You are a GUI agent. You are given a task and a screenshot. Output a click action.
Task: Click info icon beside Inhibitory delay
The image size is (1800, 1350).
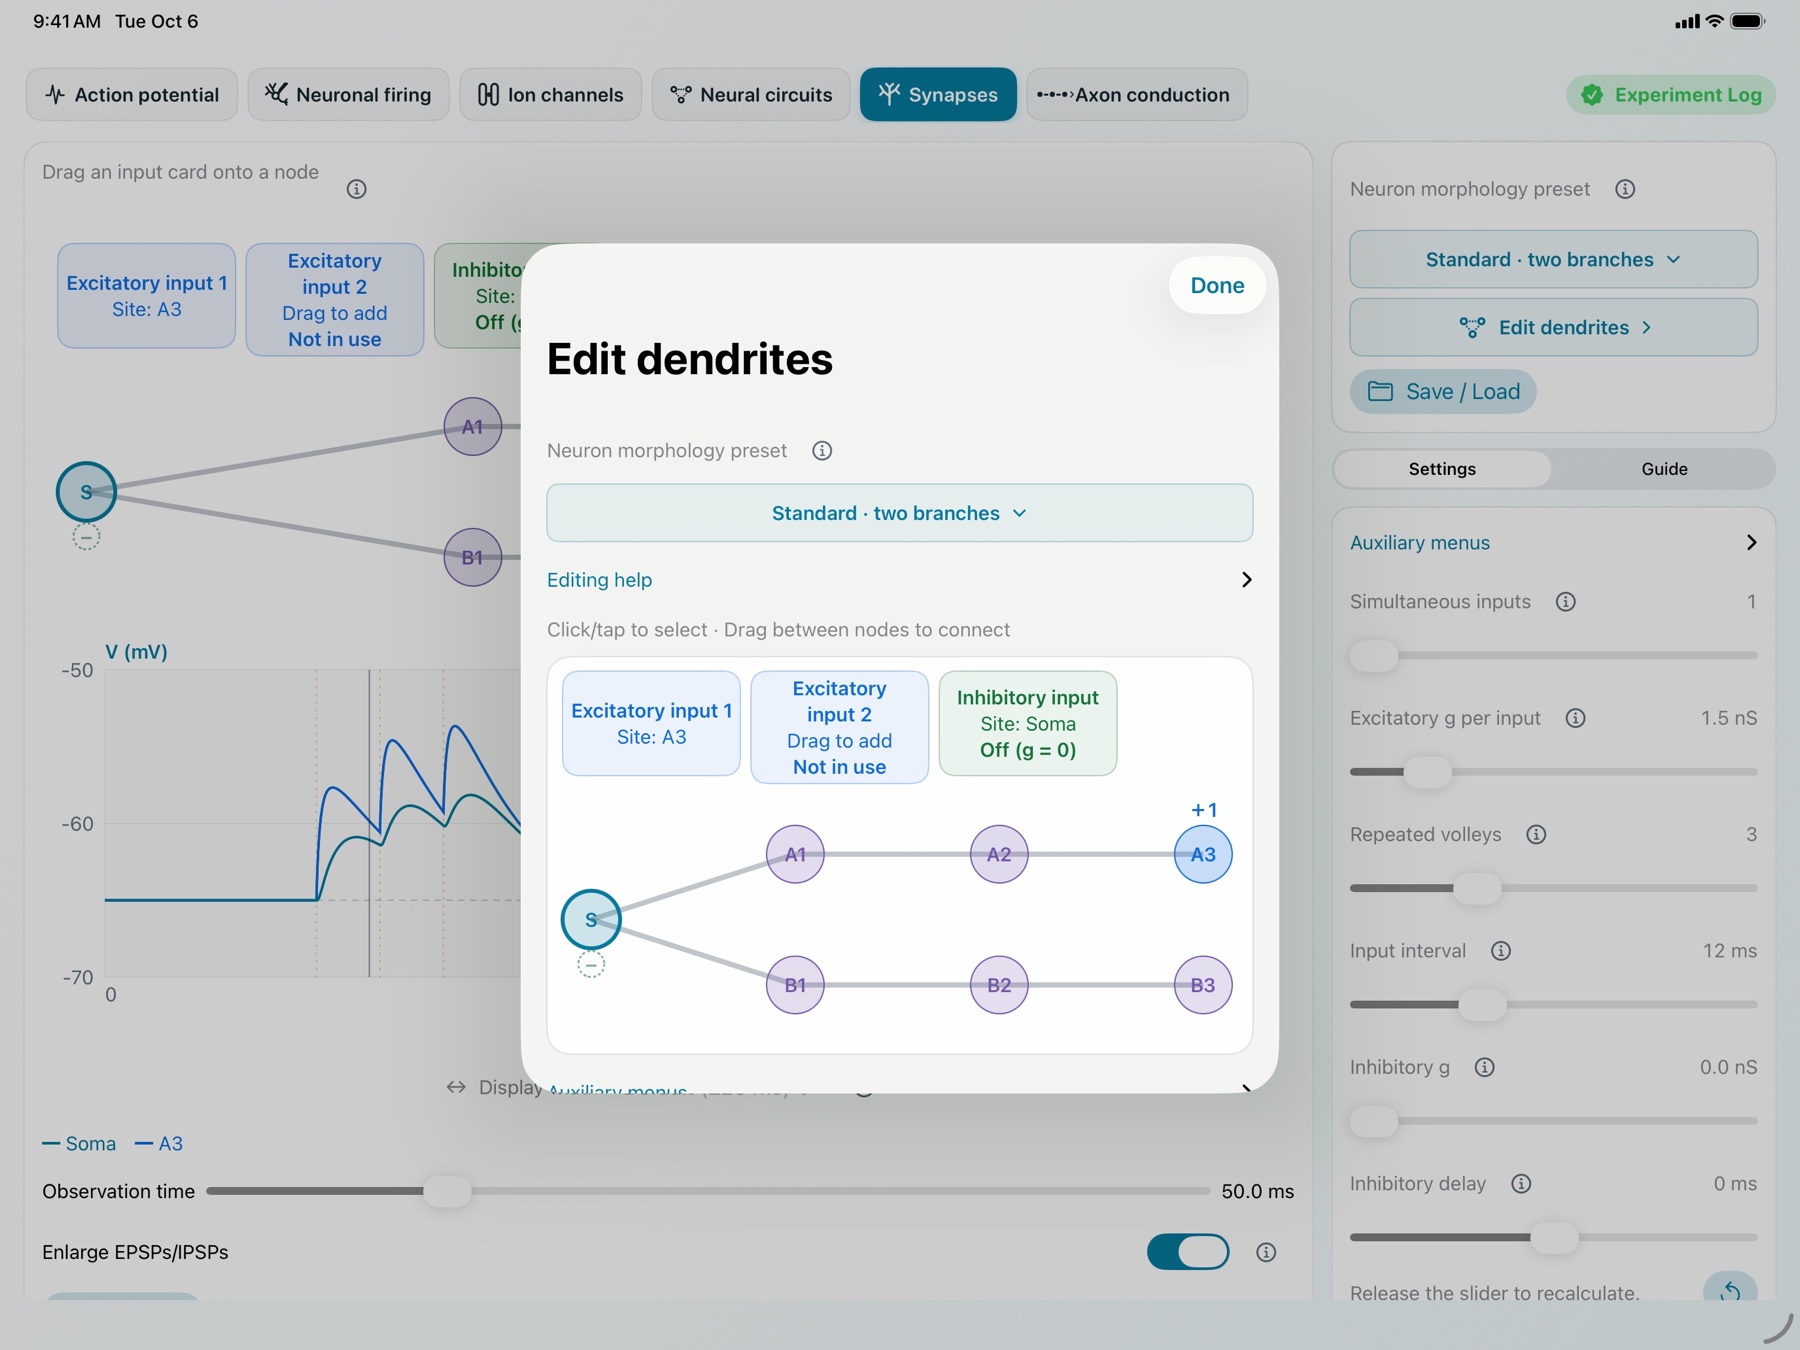[x=1521, y=1184]
